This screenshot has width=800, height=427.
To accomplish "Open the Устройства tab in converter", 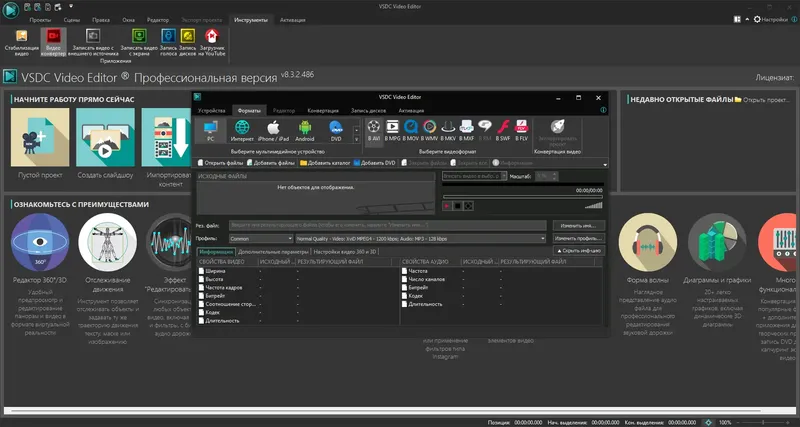I will [x=211, y=110].
